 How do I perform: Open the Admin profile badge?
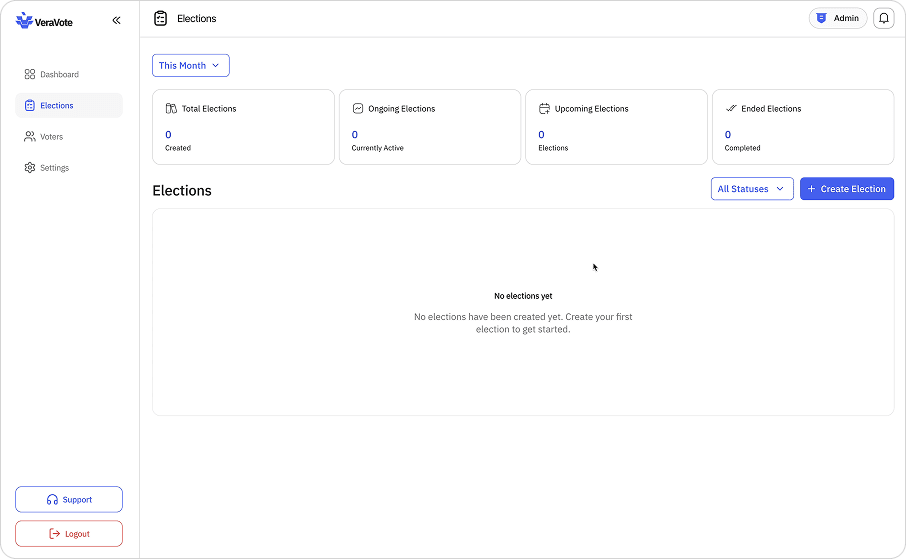coord(837,18)
